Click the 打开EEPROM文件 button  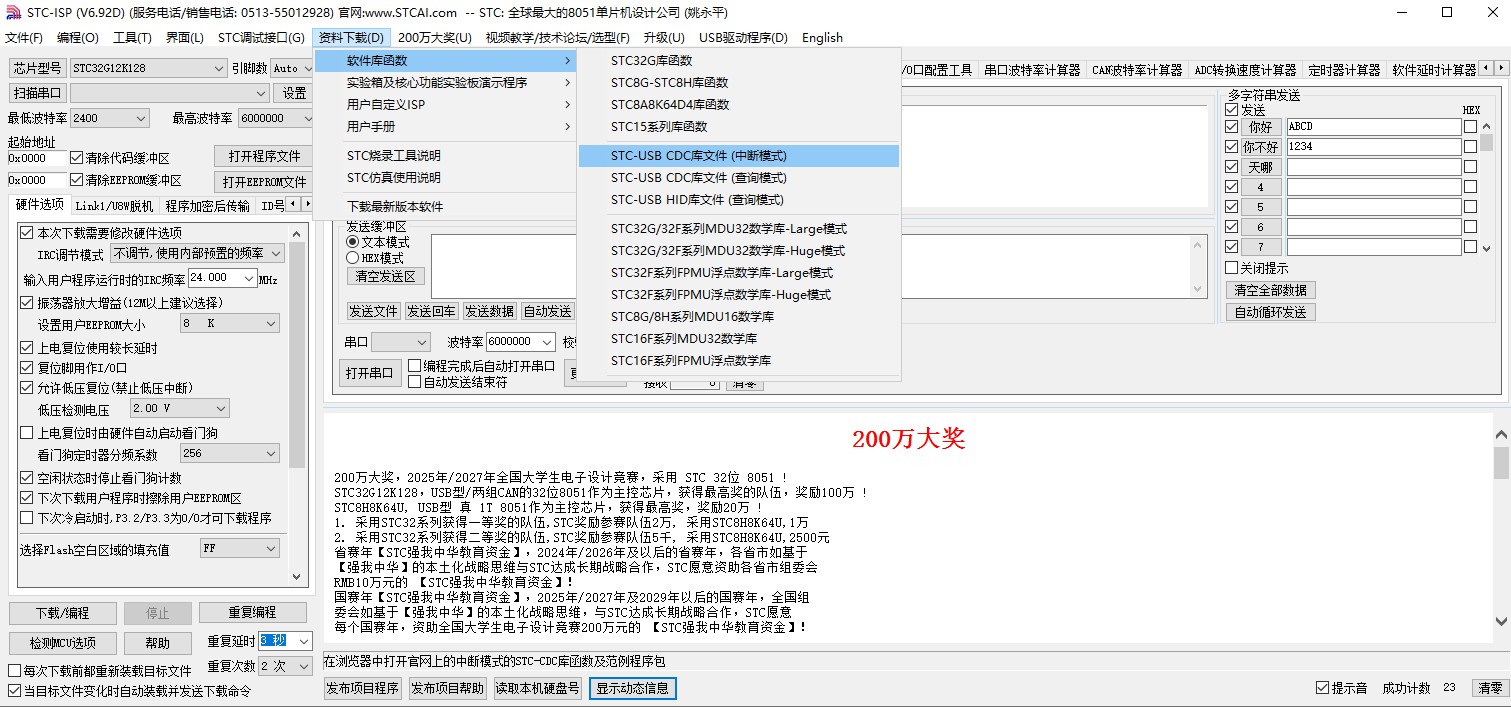[x=264, y=182]
